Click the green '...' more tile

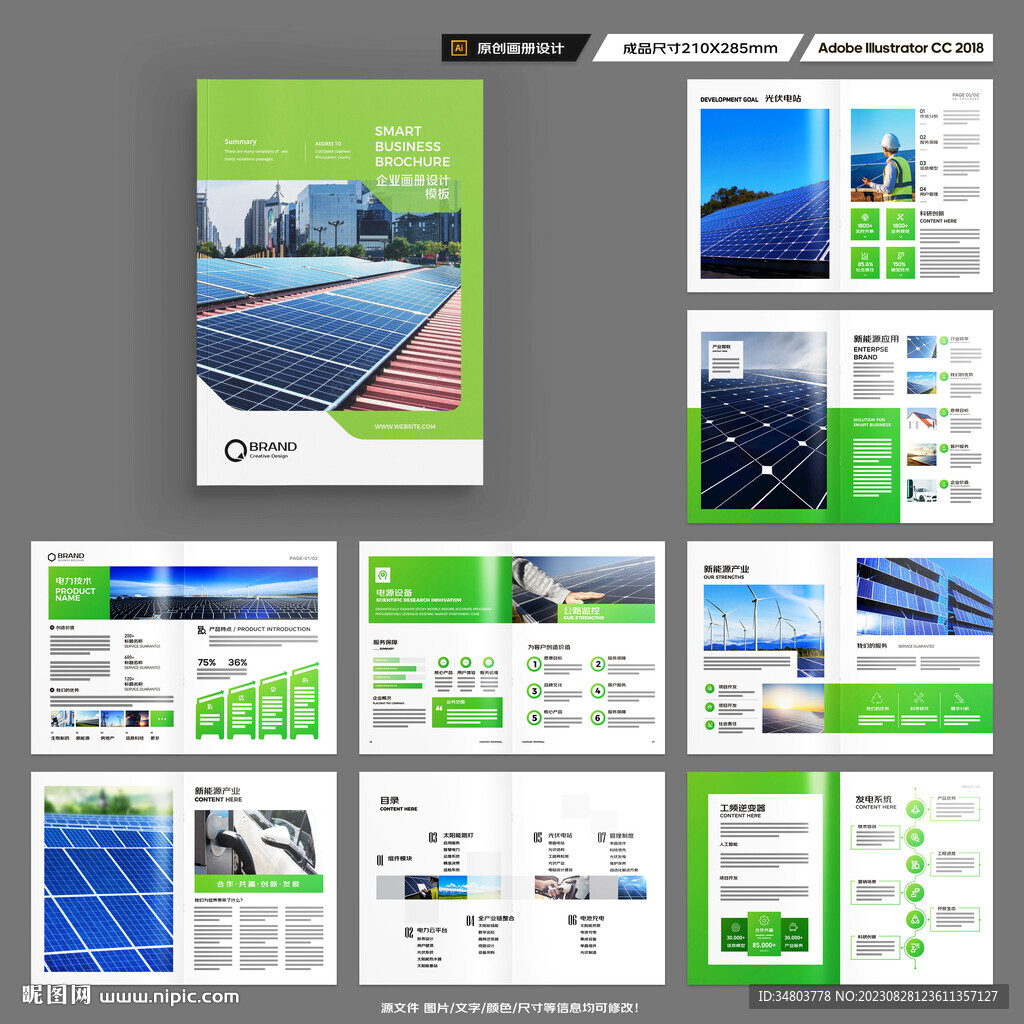(x=162, y=719)
